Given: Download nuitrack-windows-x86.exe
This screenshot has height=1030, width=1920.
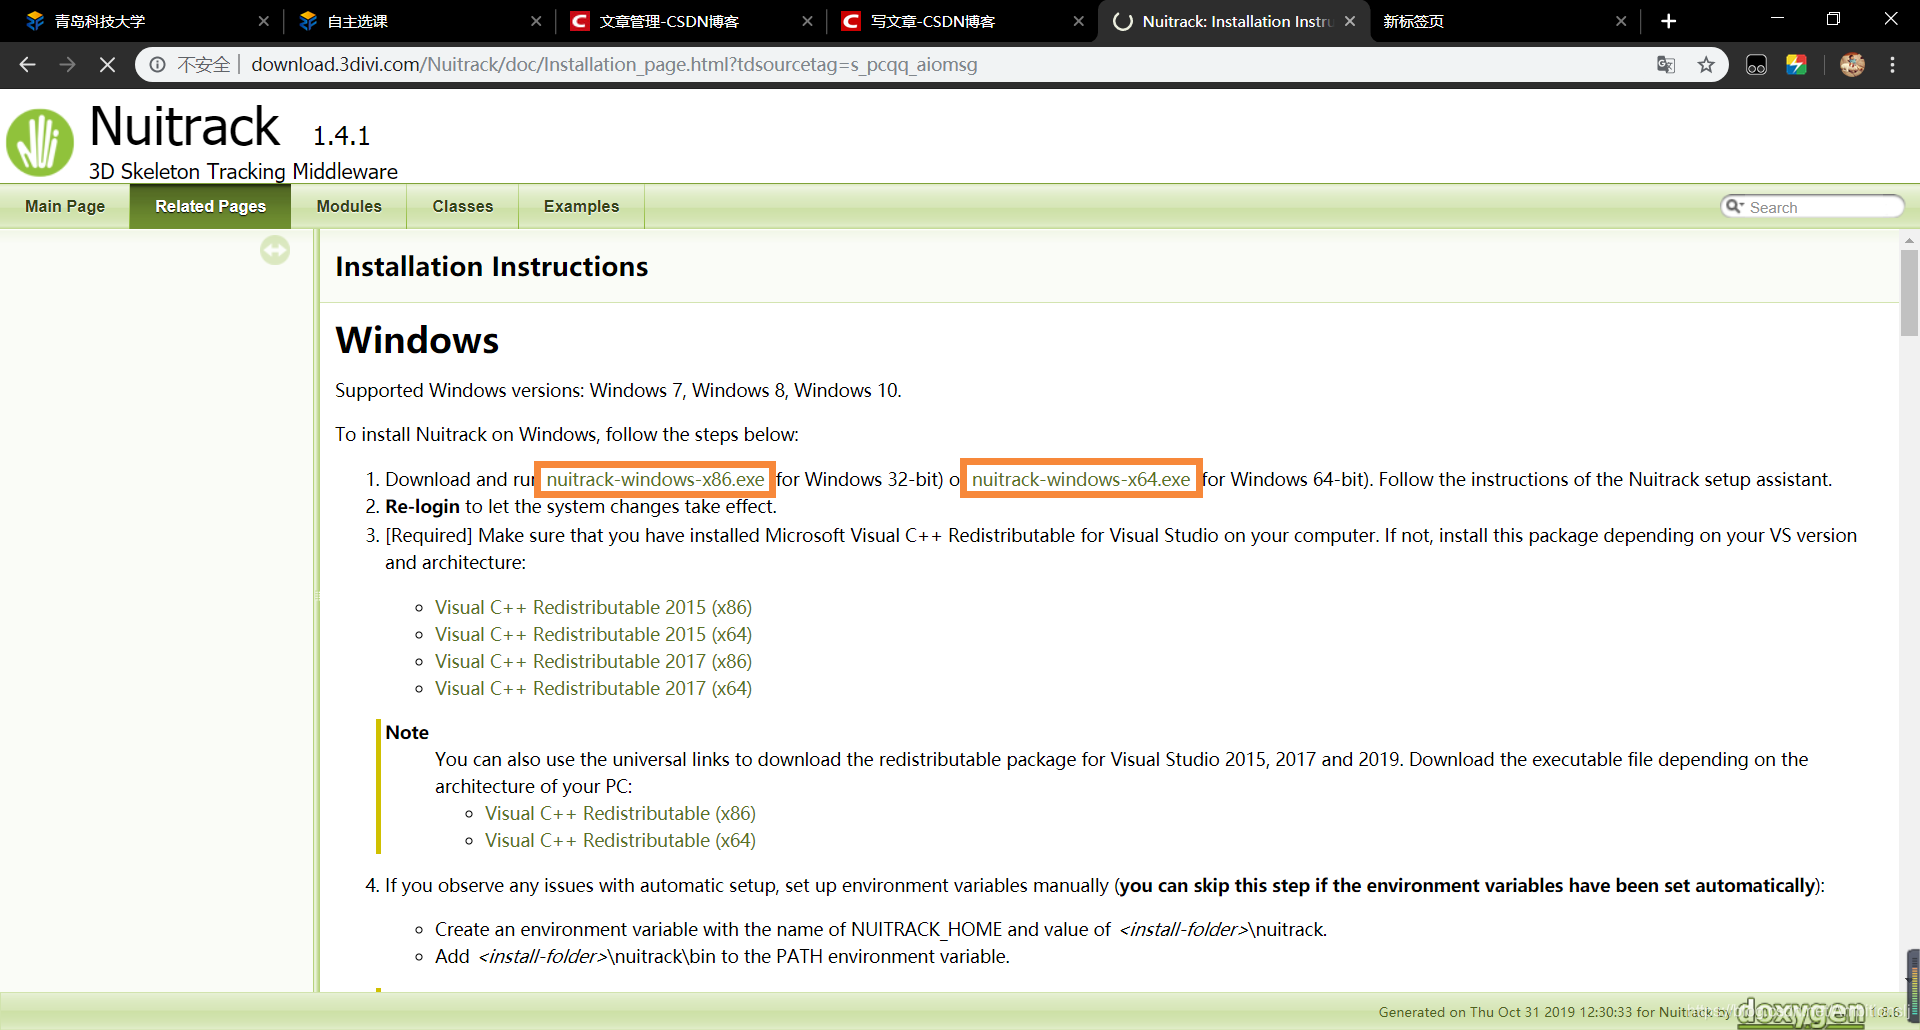Looking at the screenshot, I should tap(655, 479).
